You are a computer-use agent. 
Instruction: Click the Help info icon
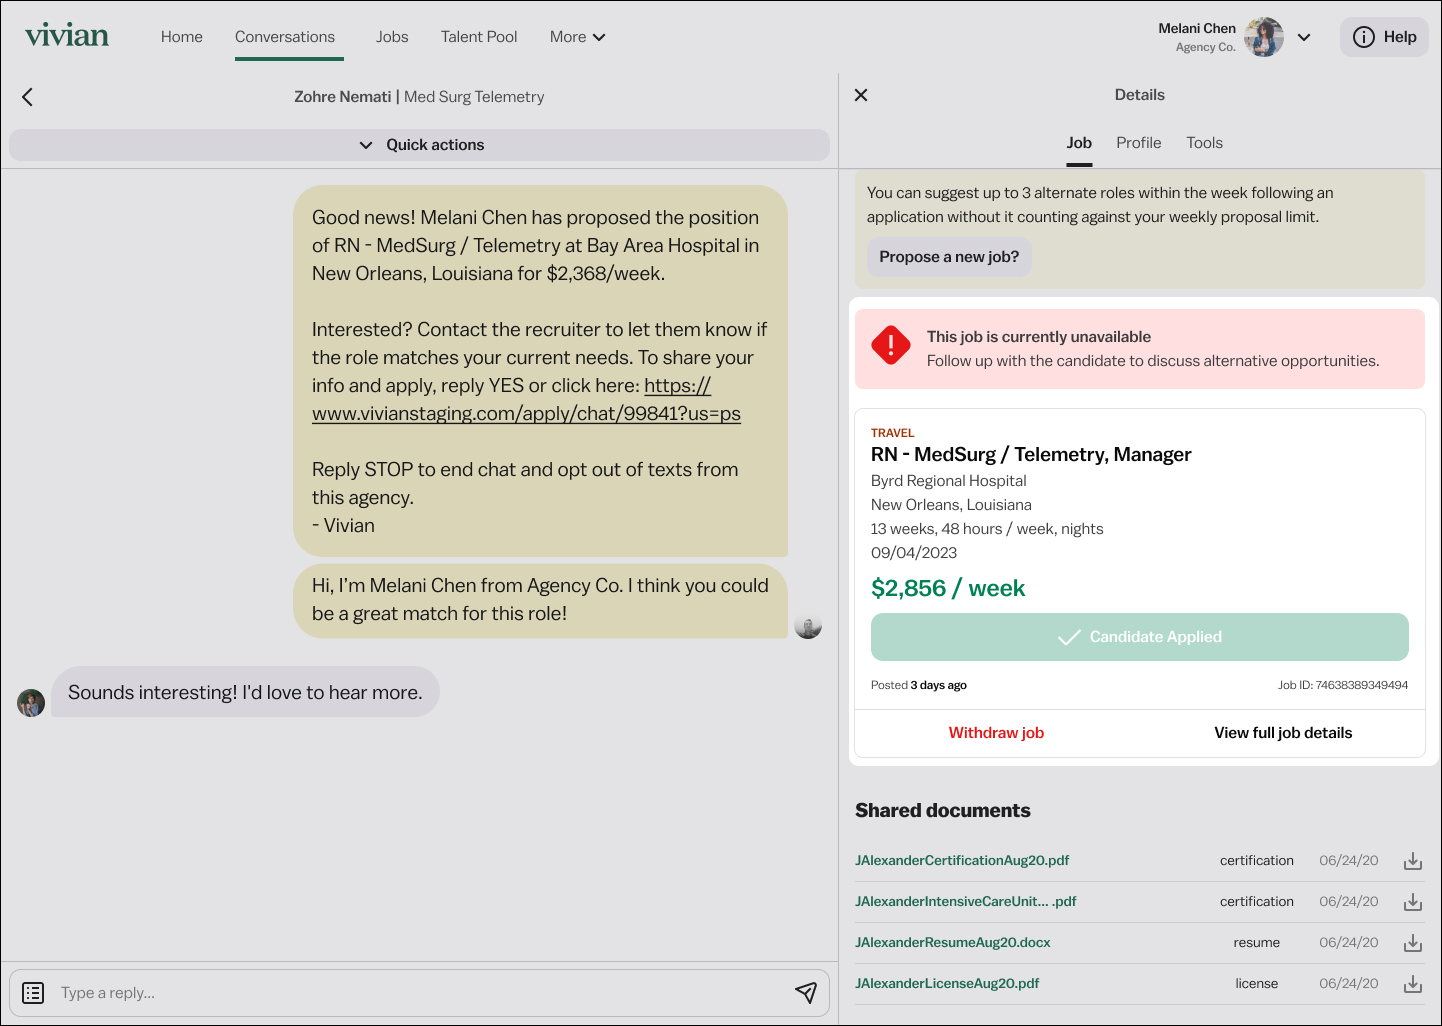point(1364,37)
